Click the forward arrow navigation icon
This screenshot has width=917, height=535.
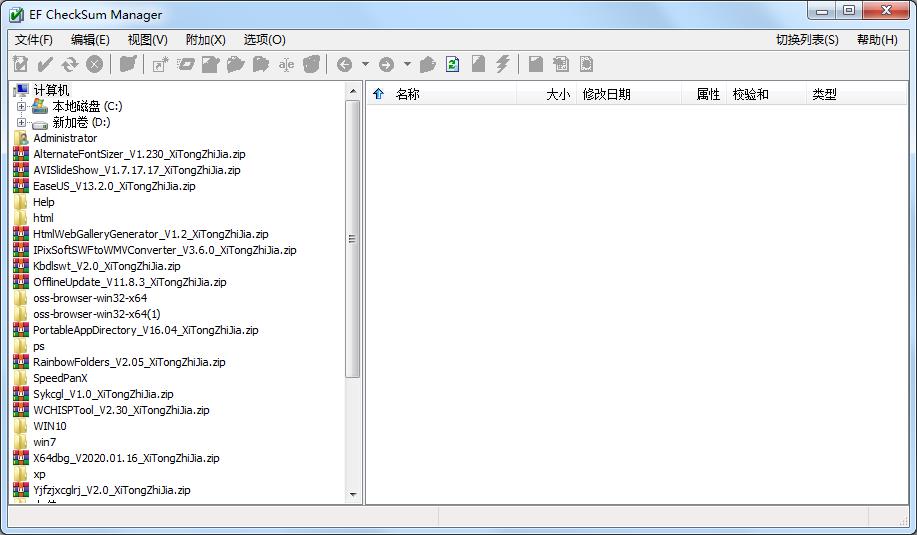386,64
